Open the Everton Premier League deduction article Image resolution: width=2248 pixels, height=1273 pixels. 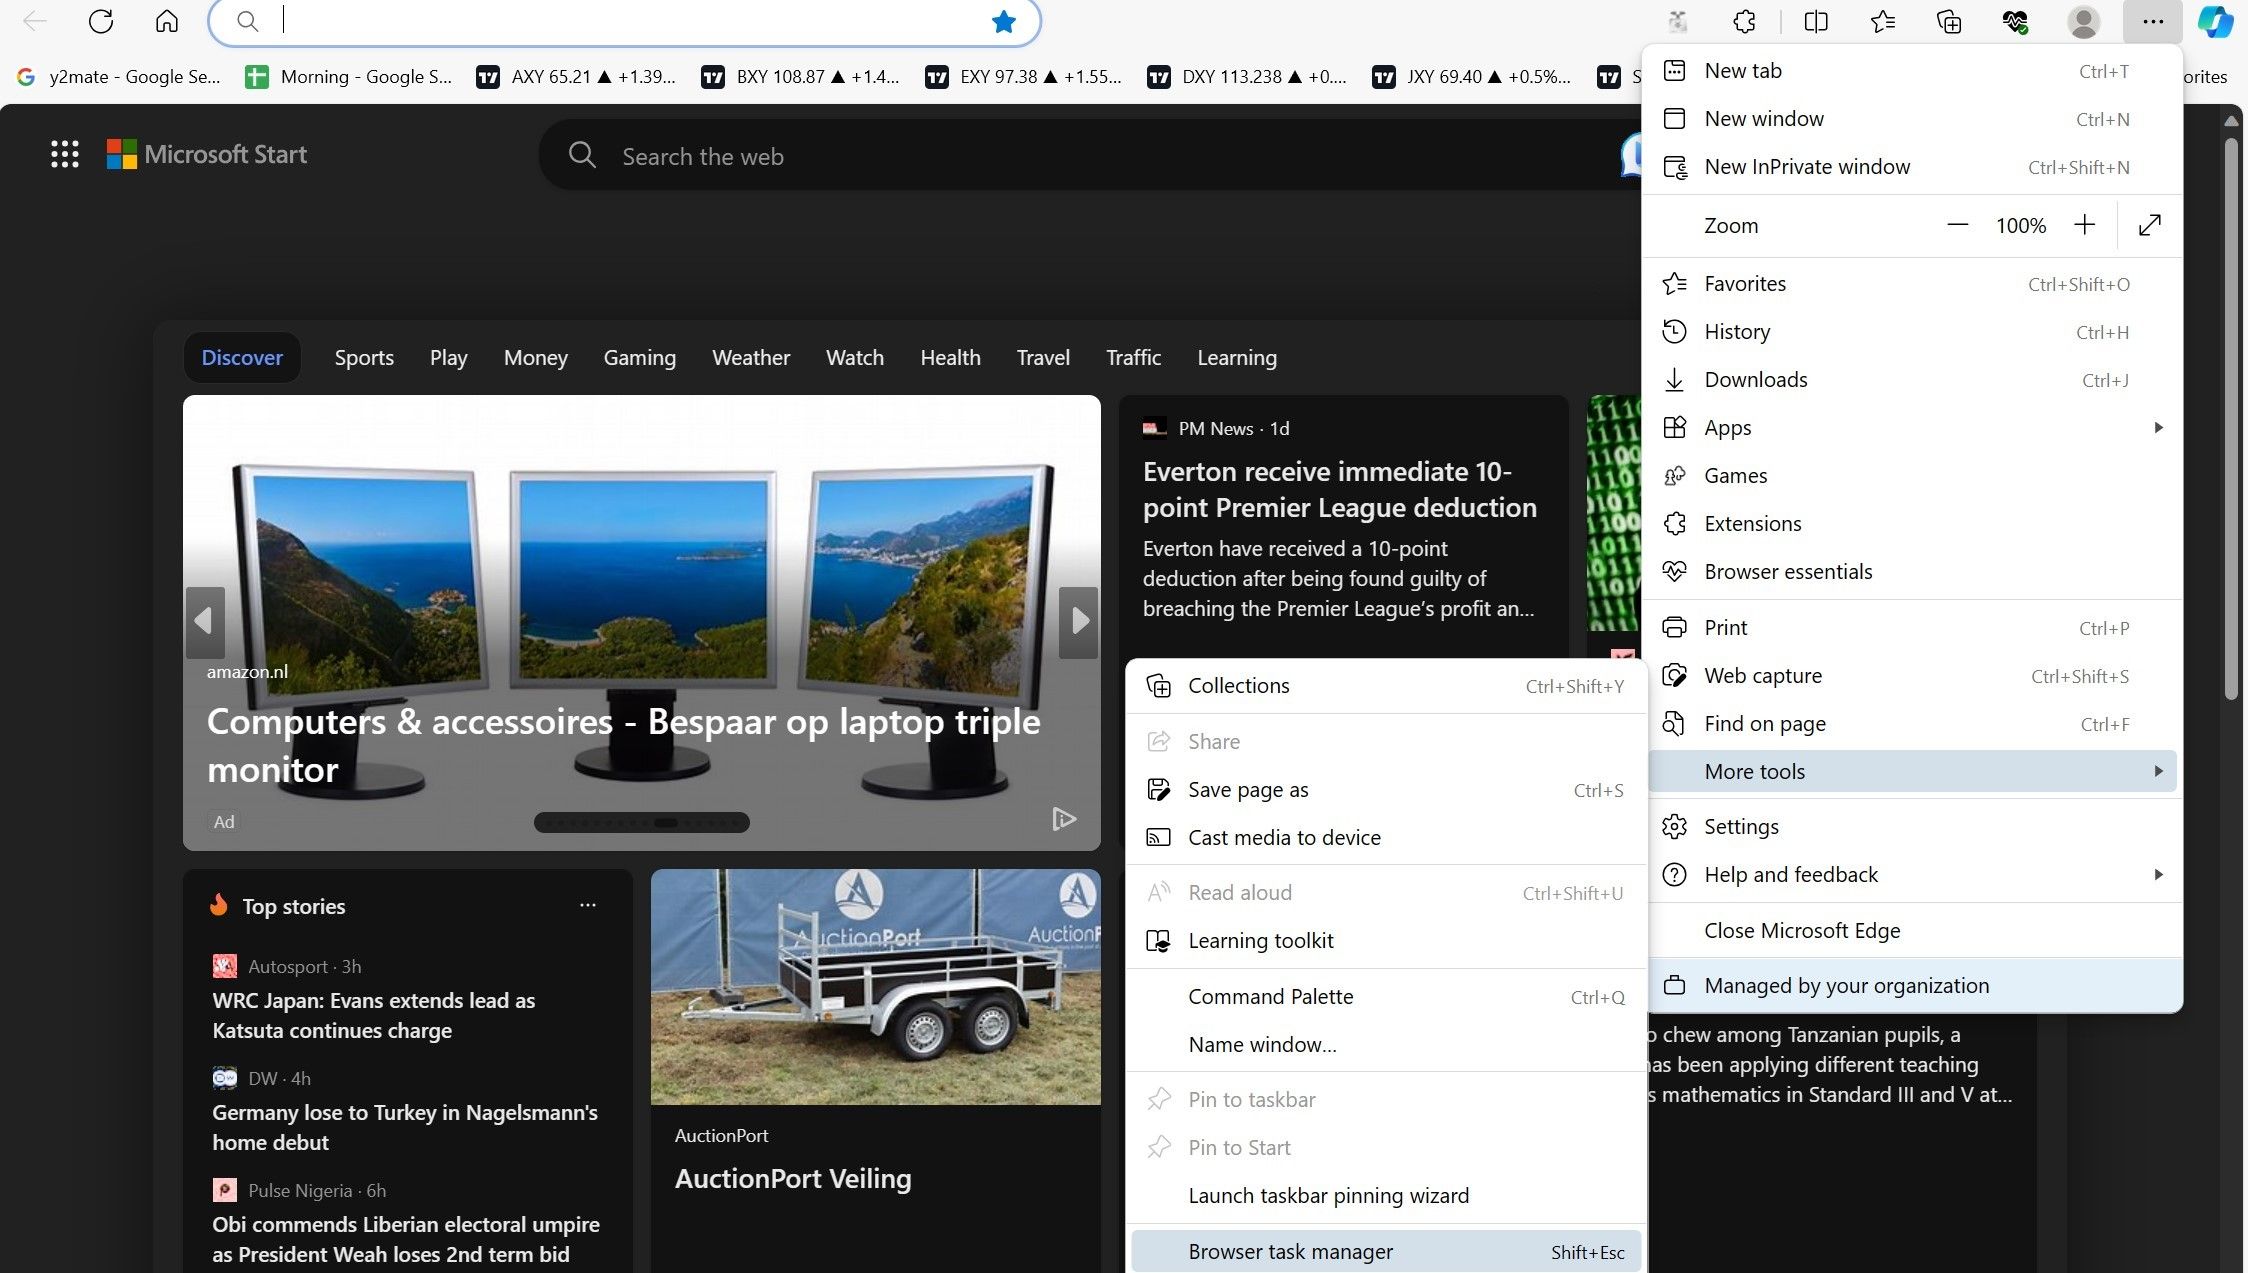[1340, 489]
